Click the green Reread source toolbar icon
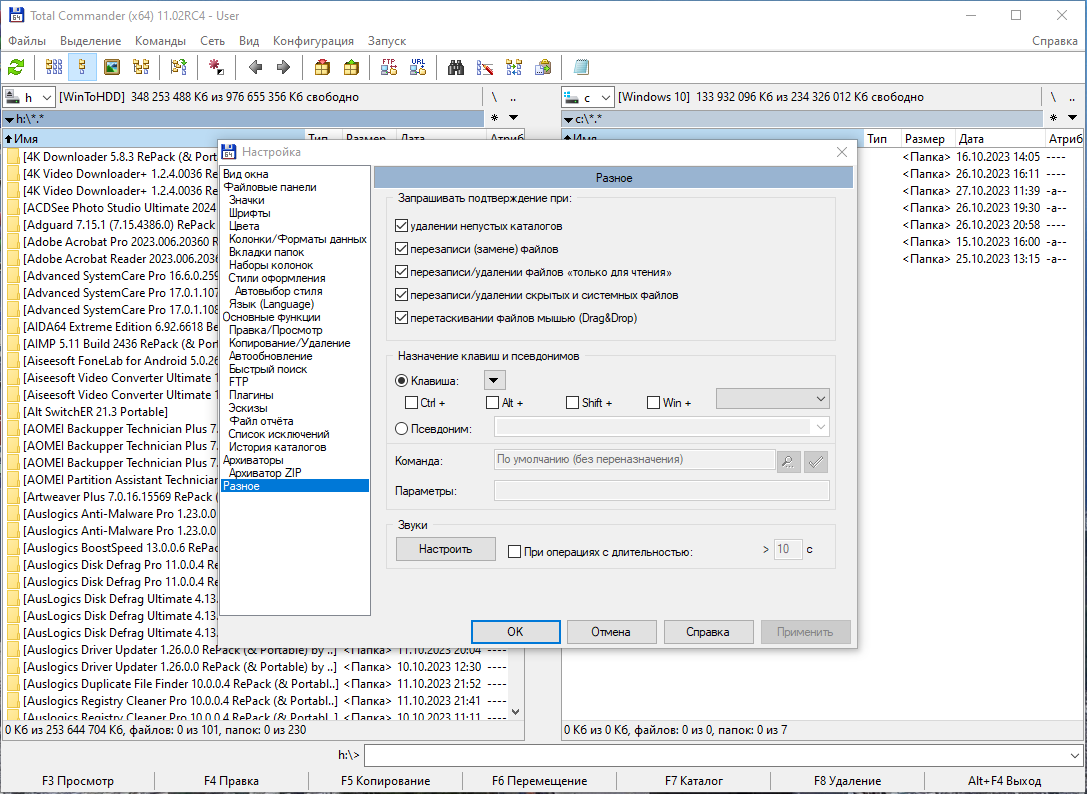The width and height of the screenshot is (1087, 794). click(x=16, y=67)
